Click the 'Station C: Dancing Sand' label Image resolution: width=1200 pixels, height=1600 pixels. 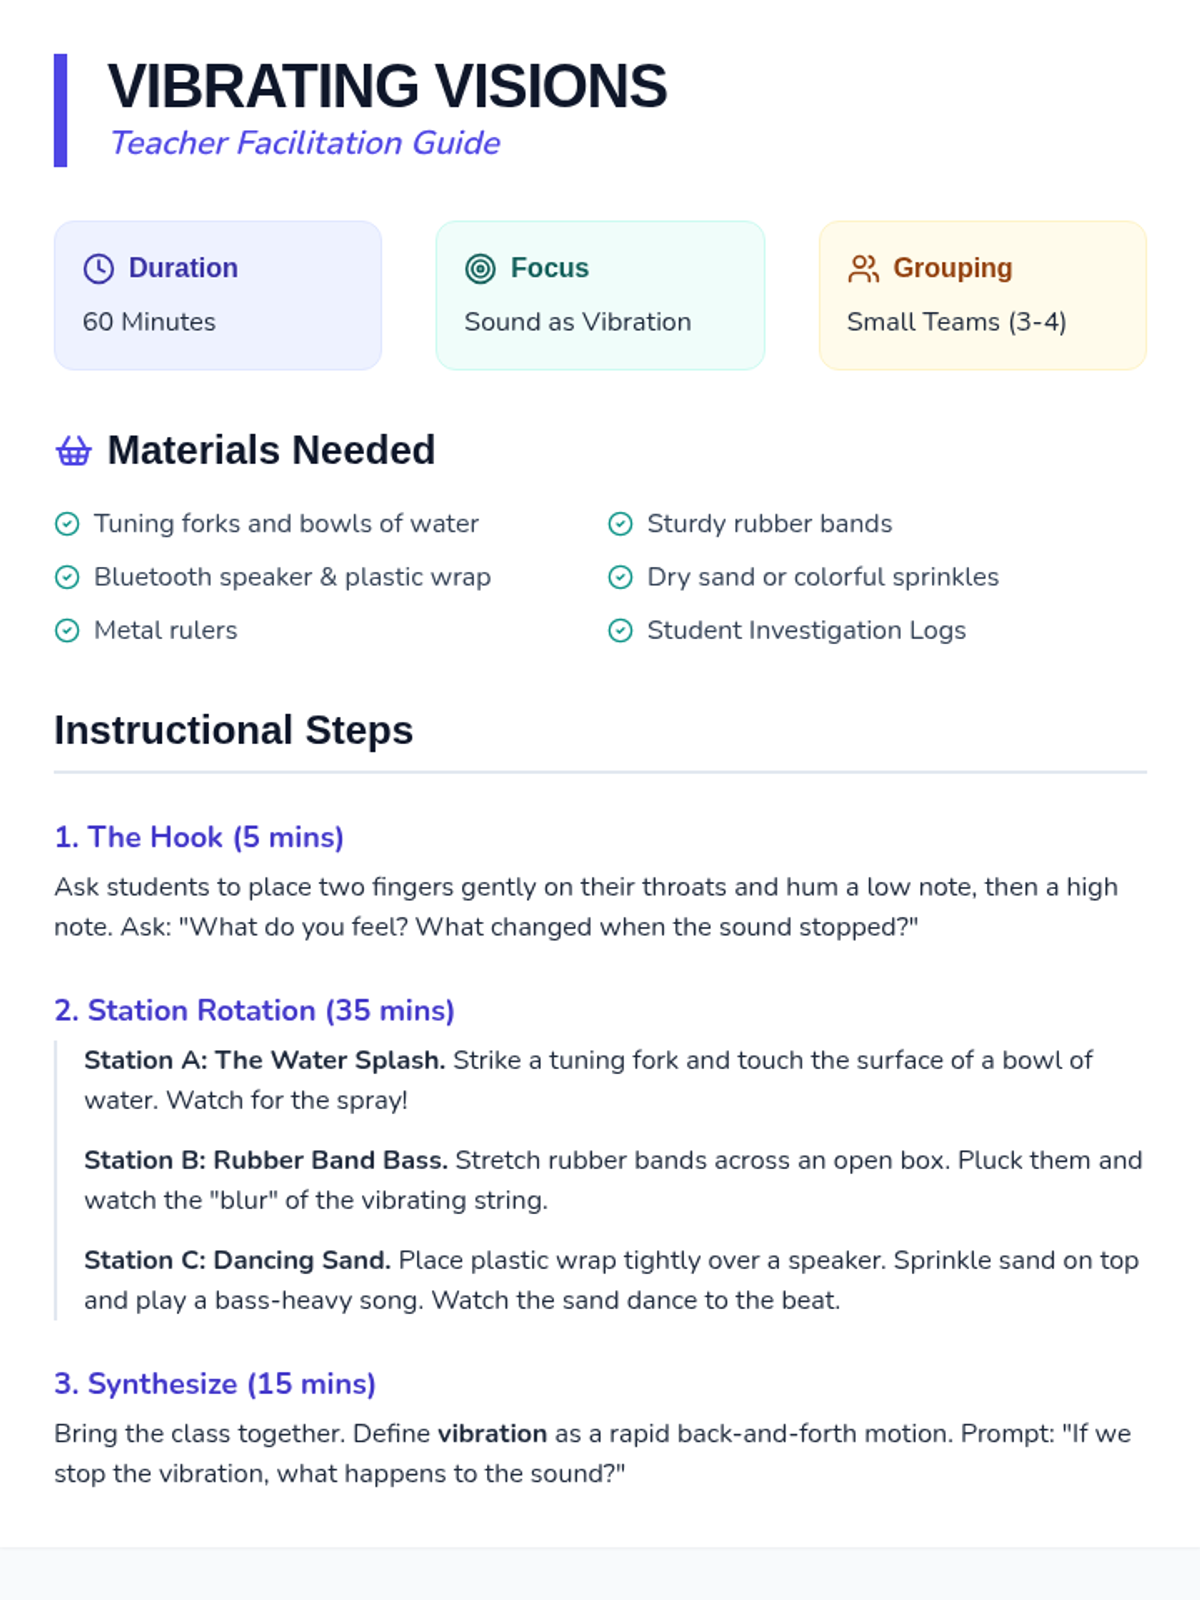tap(237, 1260)
